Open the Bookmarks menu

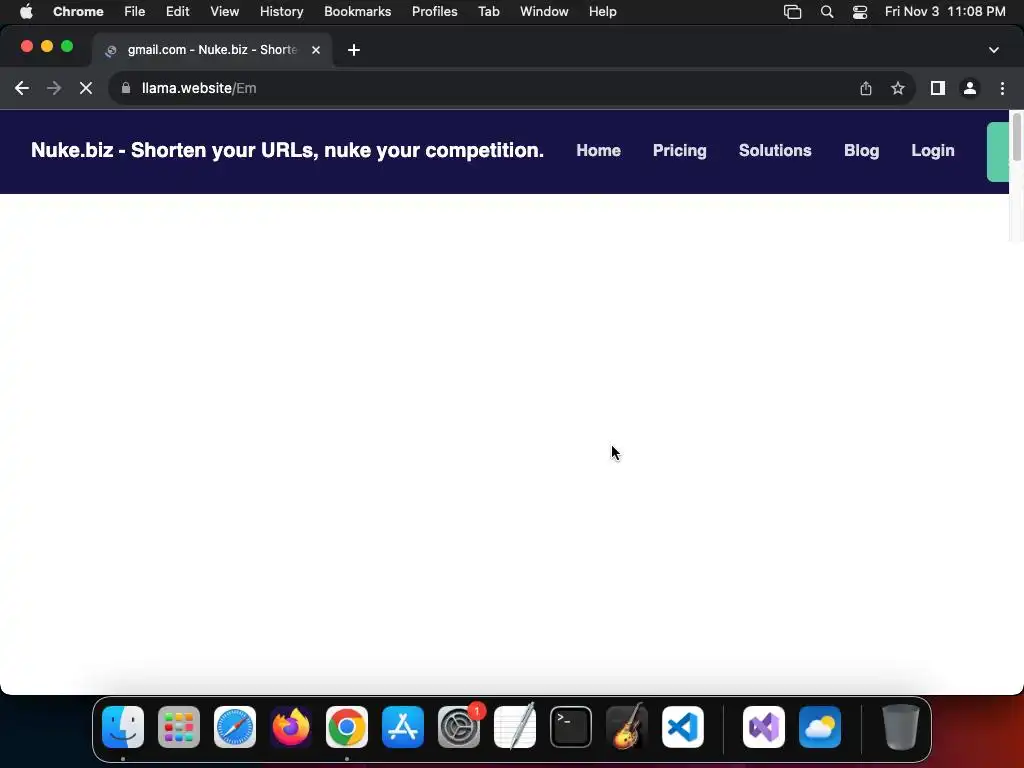tap(358, 12)
